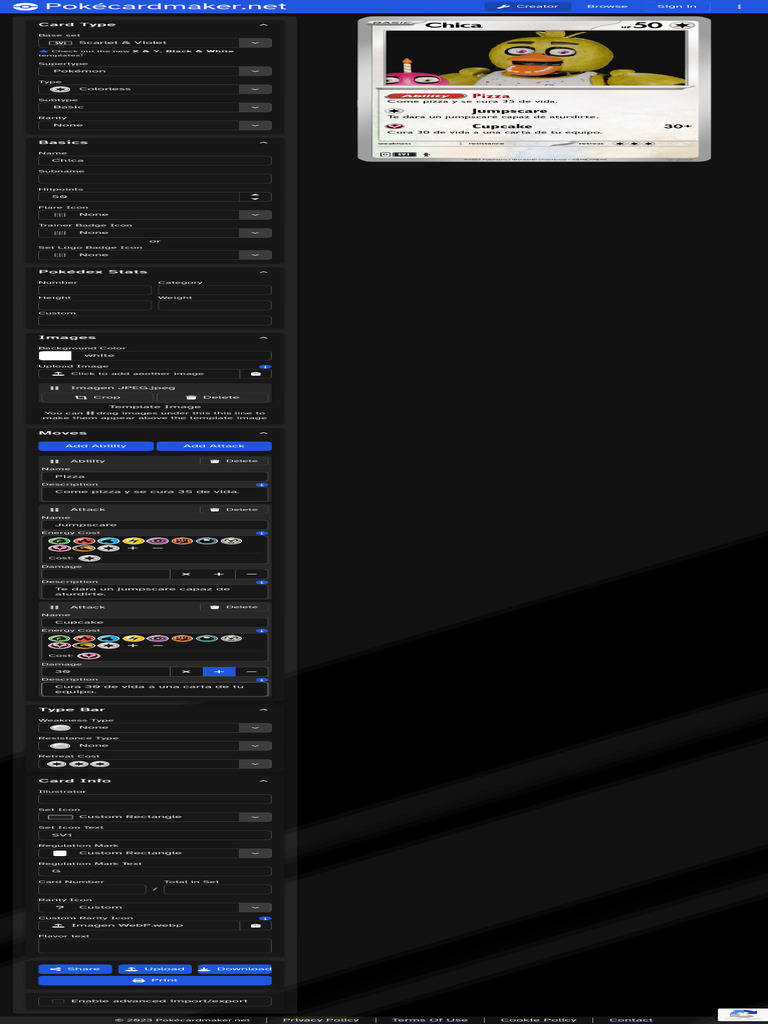Add Fire energy to Jumpscare cost
768x1024 pixels.
[84, 541]
